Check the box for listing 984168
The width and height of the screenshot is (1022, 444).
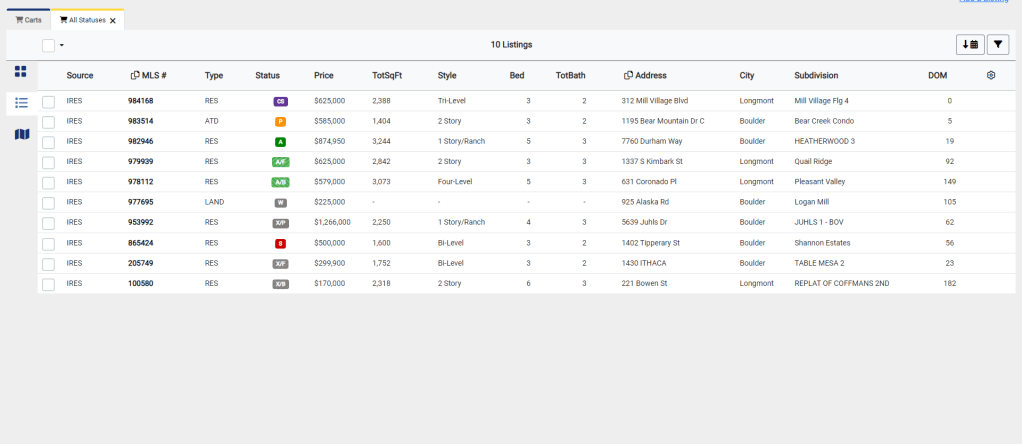click(48, 101)
